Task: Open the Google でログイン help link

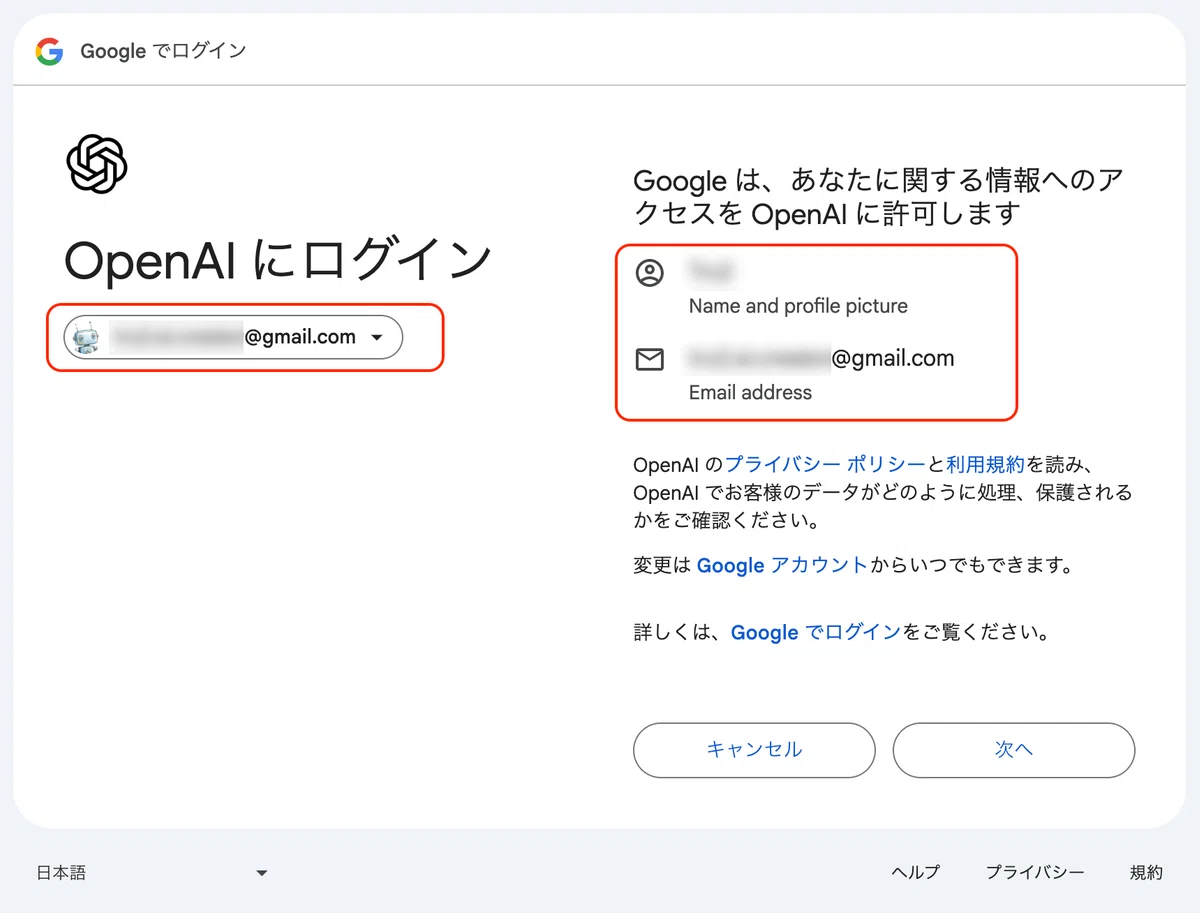Action: tap(816, 633)
